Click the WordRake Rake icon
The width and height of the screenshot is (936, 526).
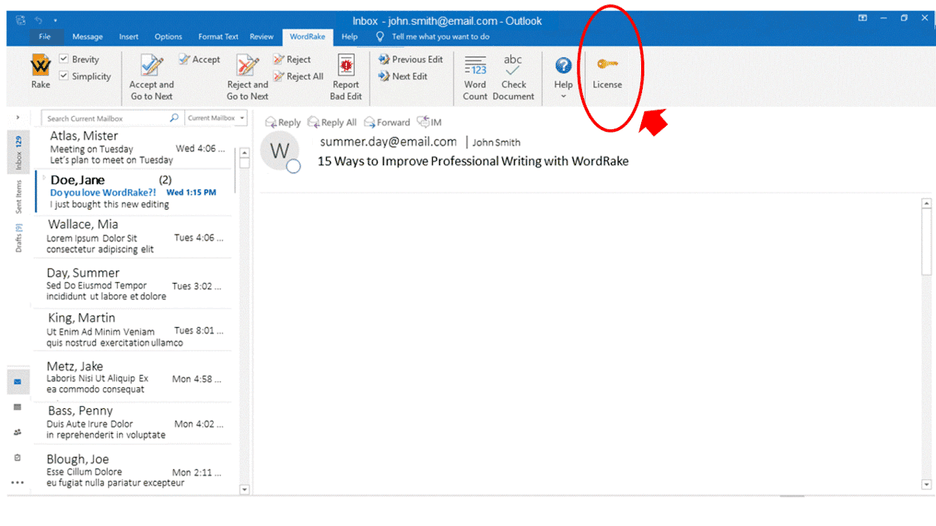click(40, 66)
